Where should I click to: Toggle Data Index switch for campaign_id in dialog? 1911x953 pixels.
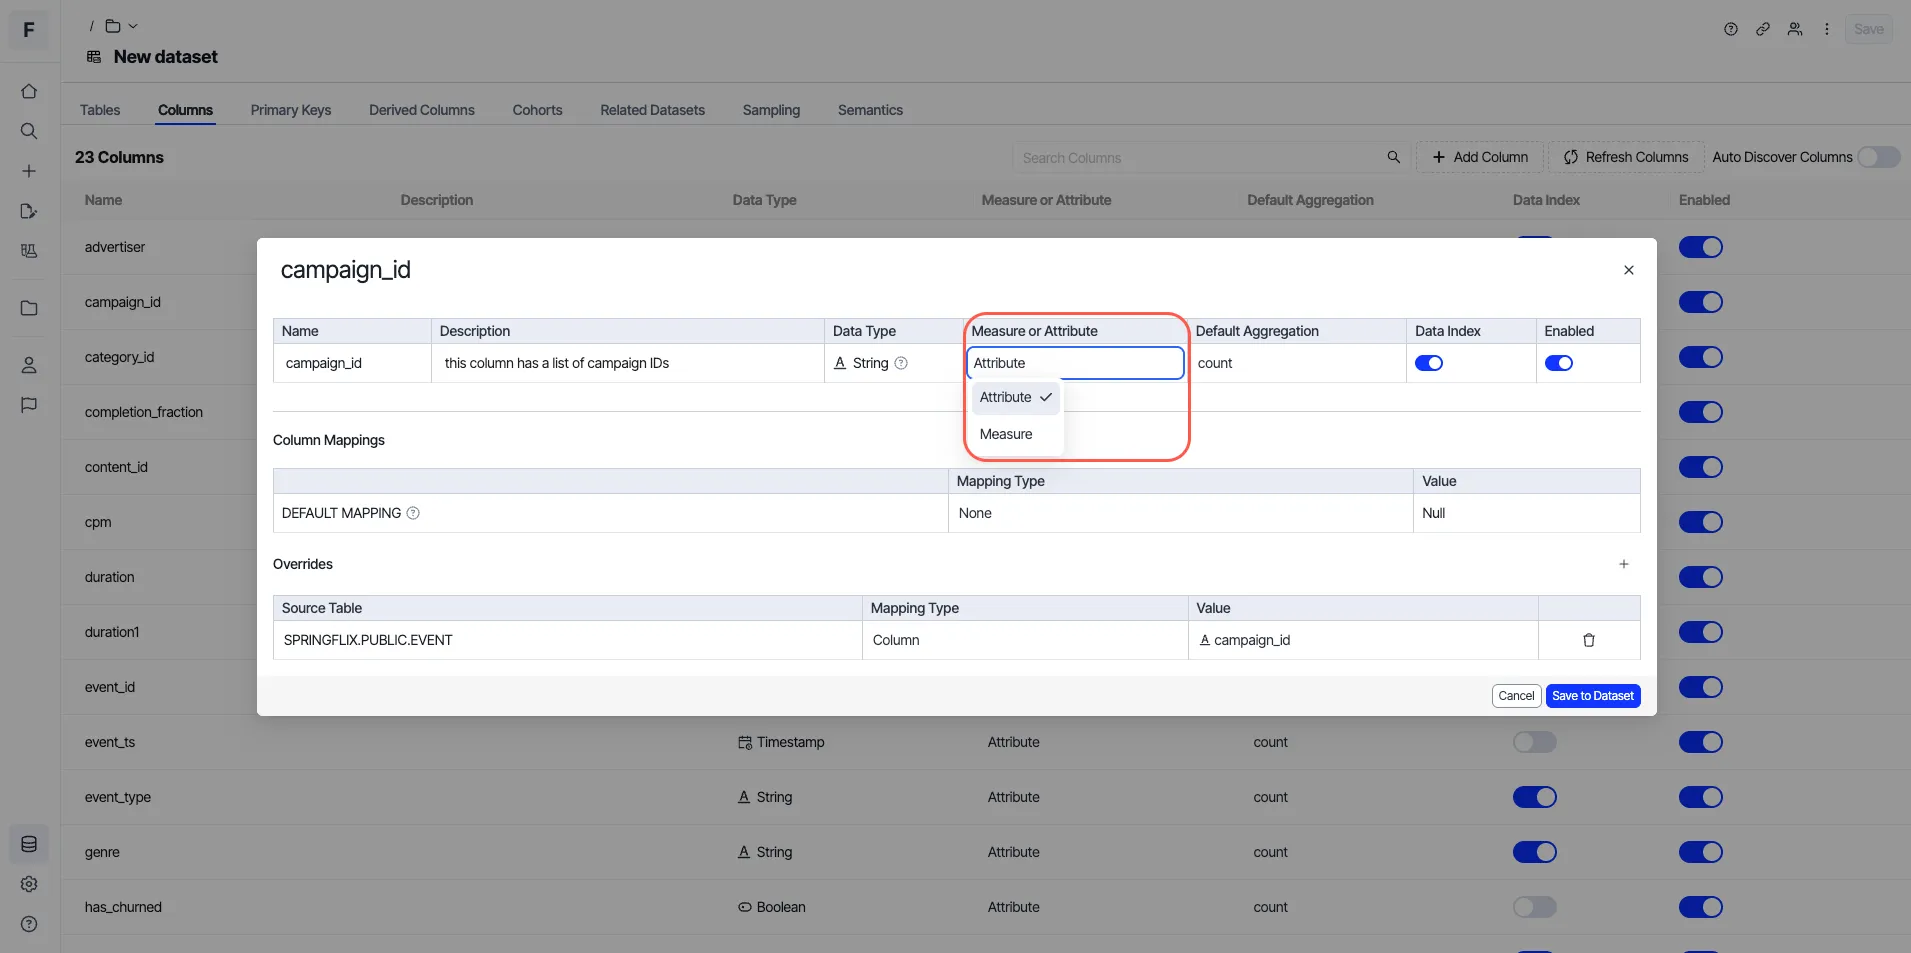coord(1429,363)
